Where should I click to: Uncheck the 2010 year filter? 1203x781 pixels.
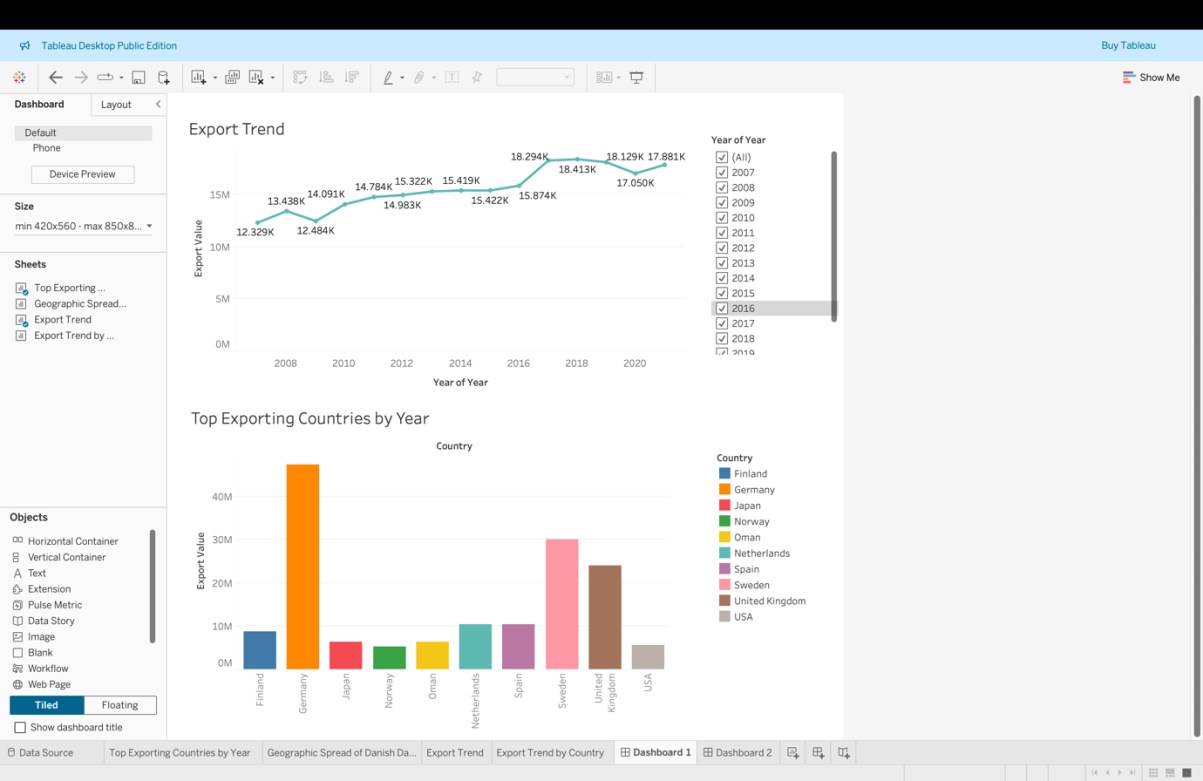click(x=722, y=217)
